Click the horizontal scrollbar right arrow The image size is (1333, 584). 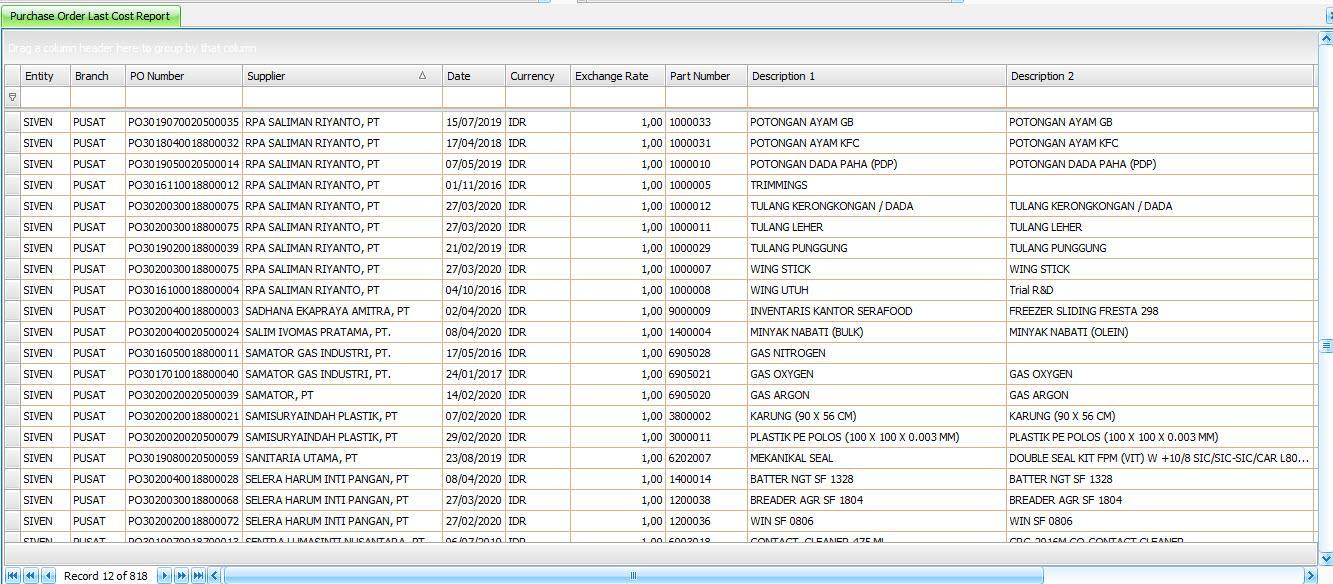pyautogui.click(x=1311, y=575)
